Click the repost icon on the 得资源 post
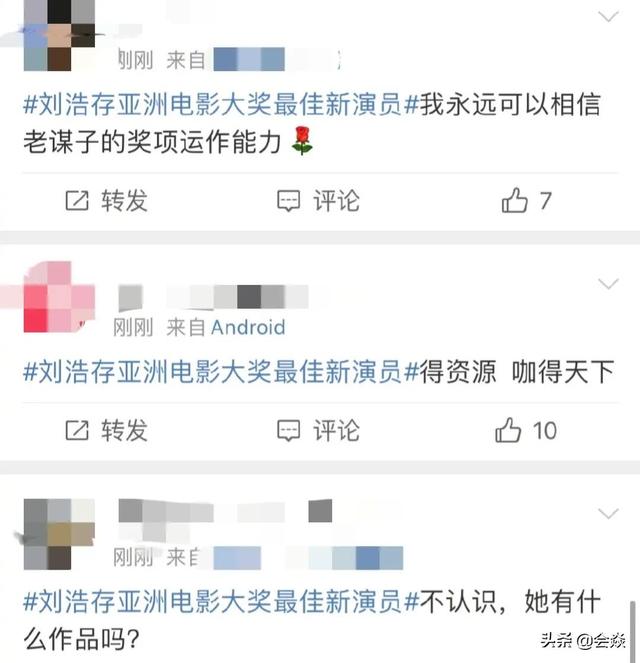 [x=77, y=430]
